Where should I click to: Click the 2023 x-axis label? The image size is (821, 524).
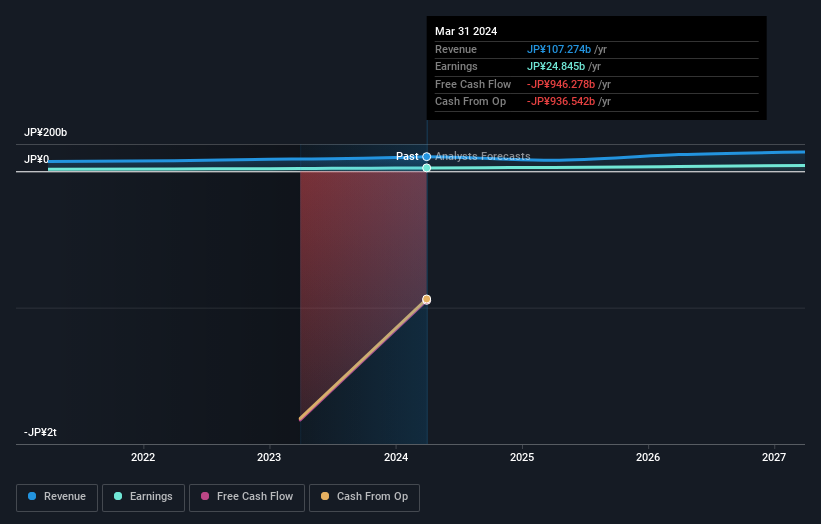point(269,457)
